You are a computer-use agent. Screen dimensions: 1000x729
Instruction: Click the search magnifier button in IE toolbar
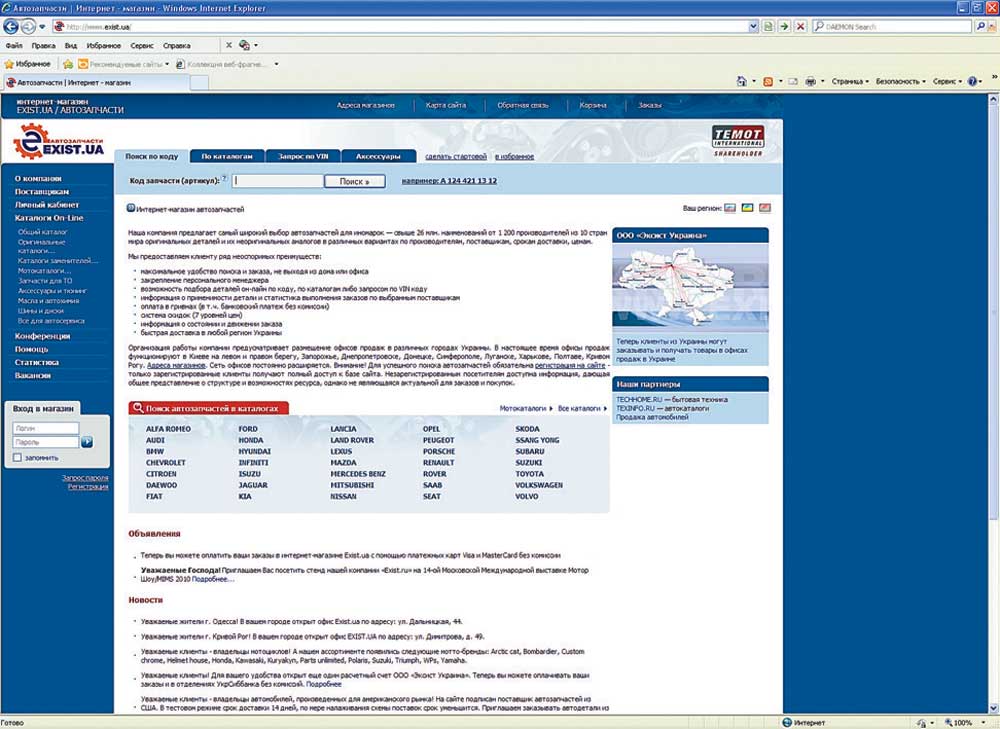click(x=981, y=27)
